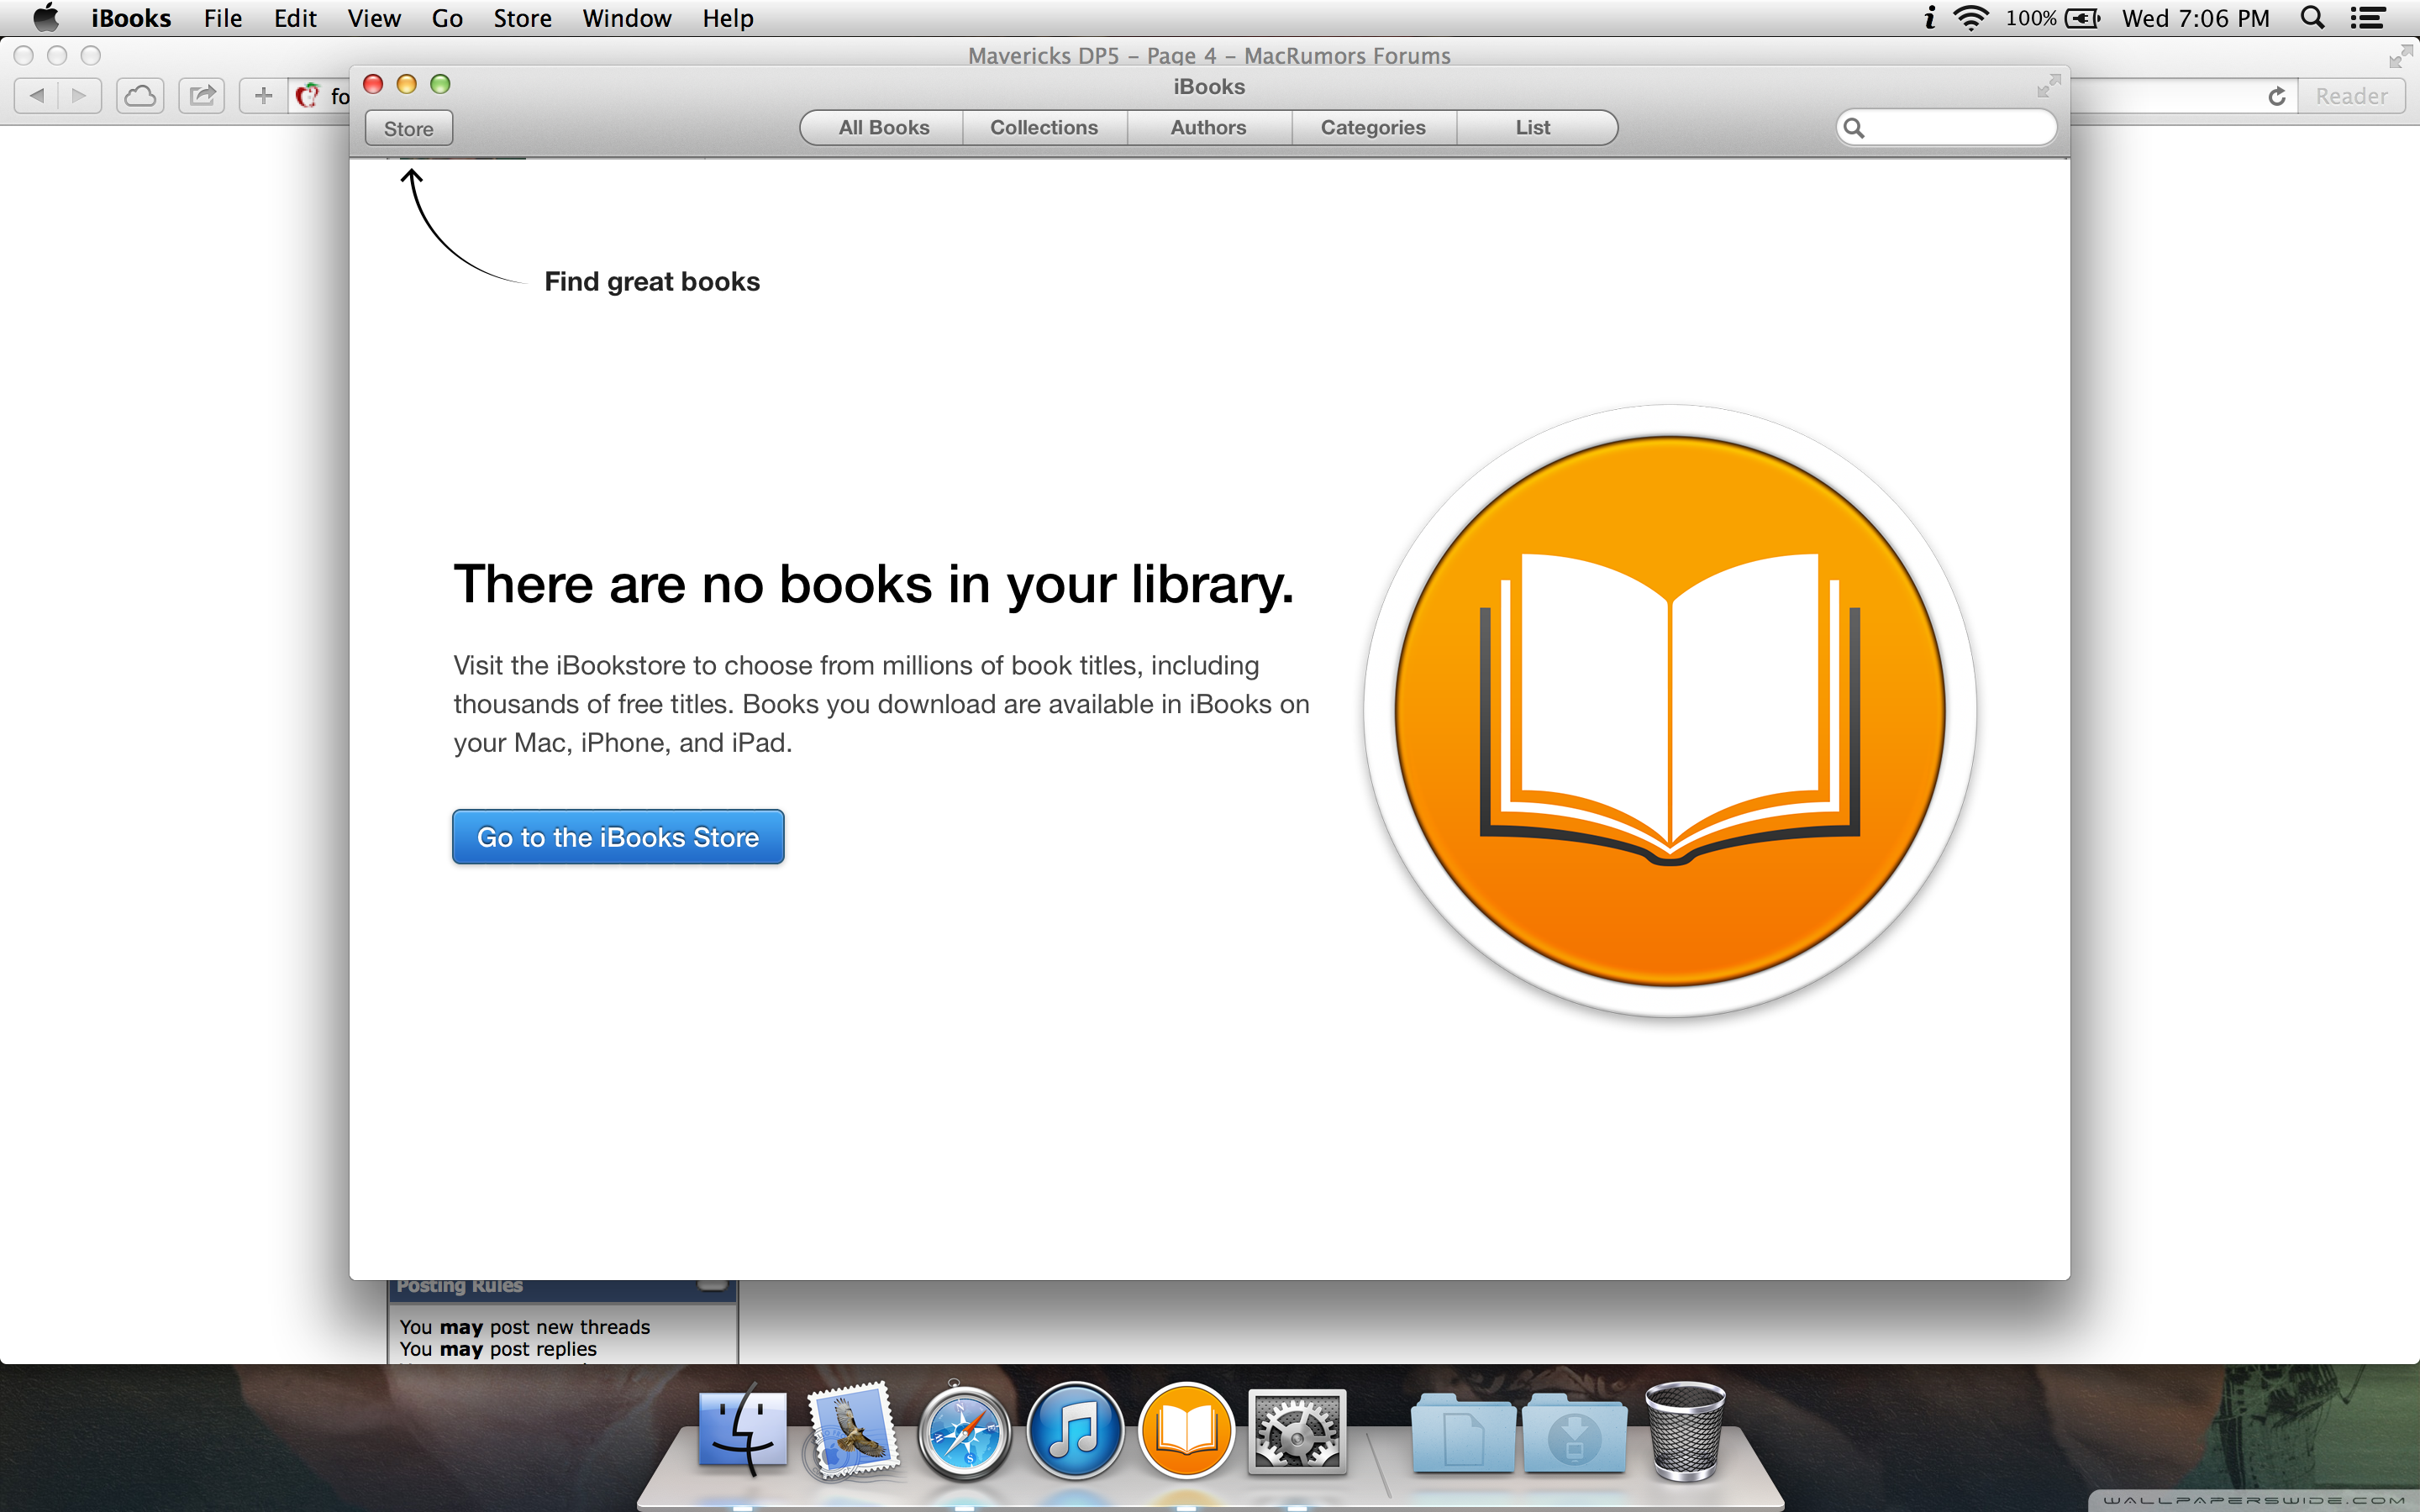This screenshot has width=2420, height=1512.
Task: Open the Window menu
Action: pos(627,18)
